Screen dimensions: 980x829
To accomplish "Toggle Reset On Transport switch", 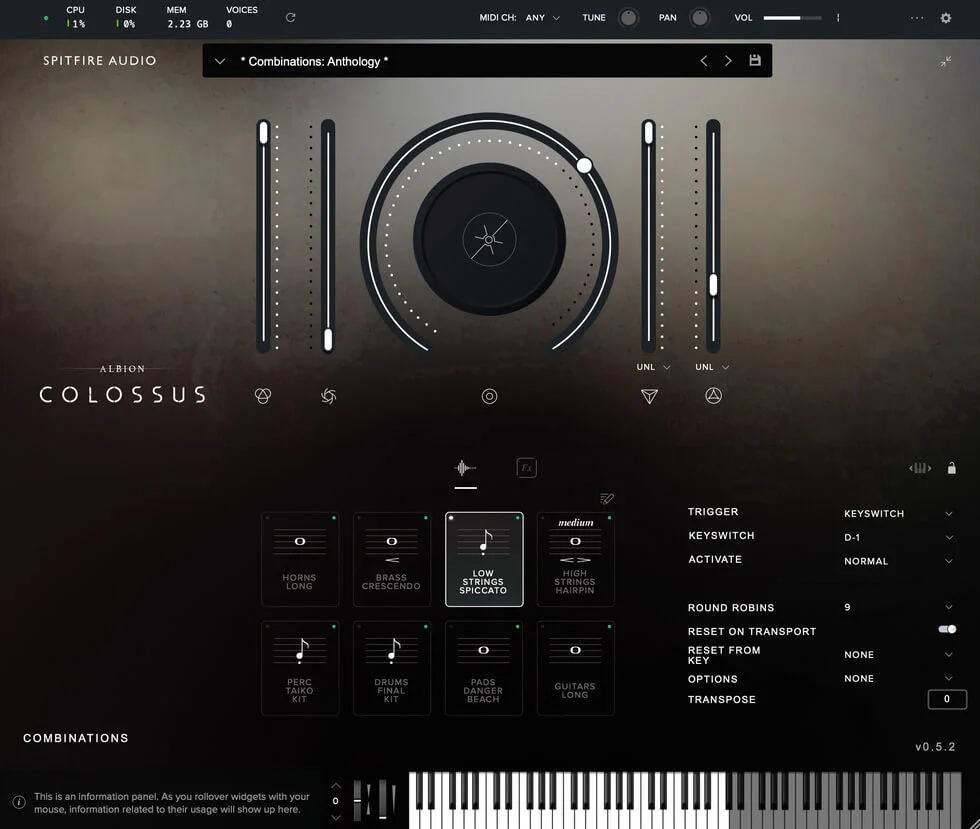I will click(x=948, y=630).
